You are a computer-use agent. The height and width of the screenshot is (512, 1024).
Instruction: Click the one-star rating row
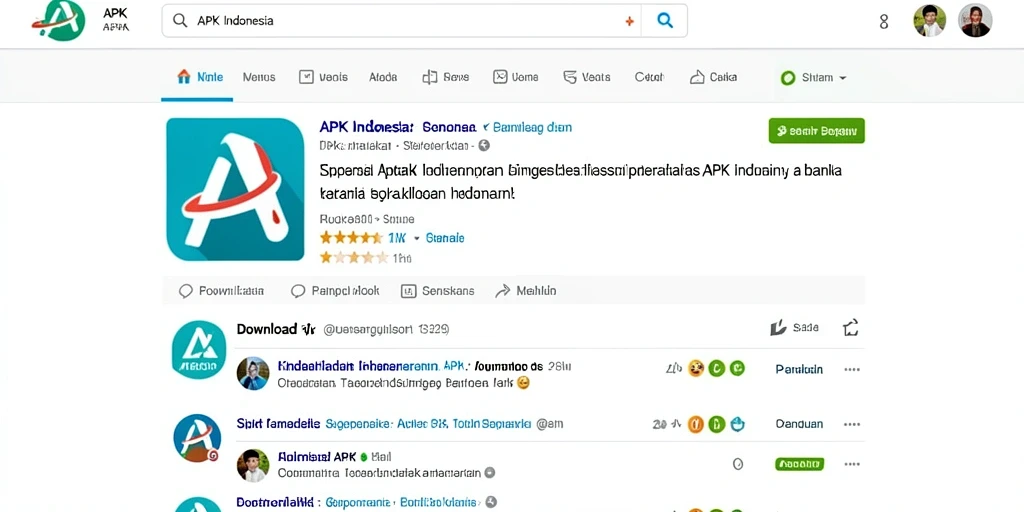click(x=365, y=258)
